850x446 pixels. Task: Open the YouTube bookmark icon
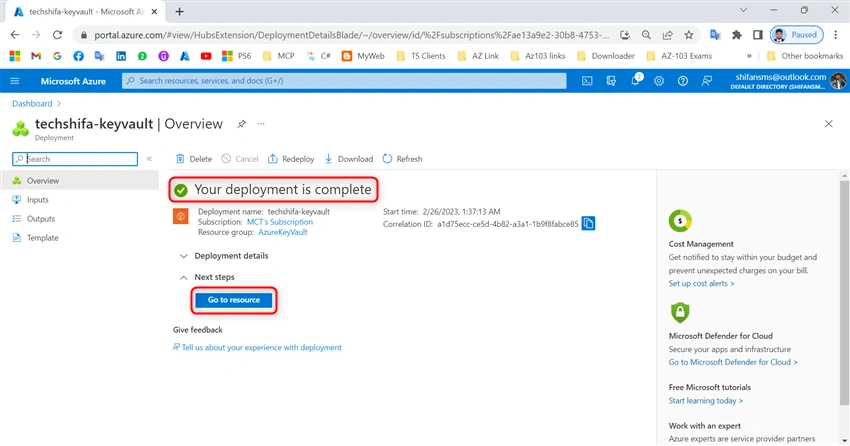coord(206,56)
